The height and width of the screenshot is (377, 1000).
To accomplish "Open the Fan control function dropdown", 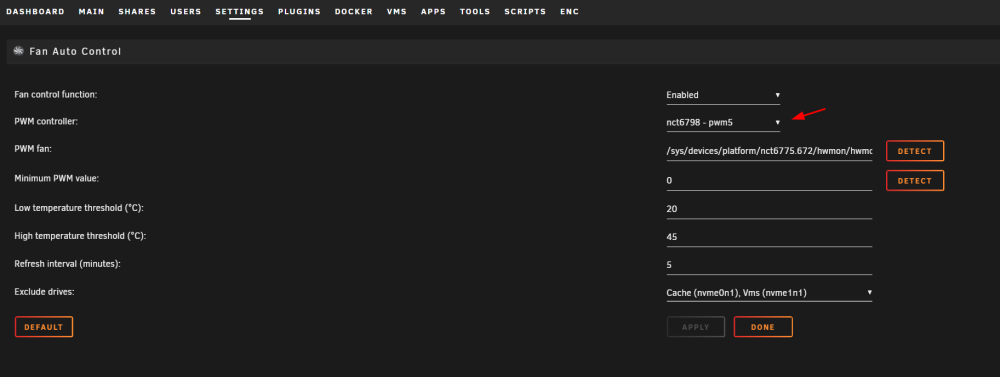I will (723, 95).
